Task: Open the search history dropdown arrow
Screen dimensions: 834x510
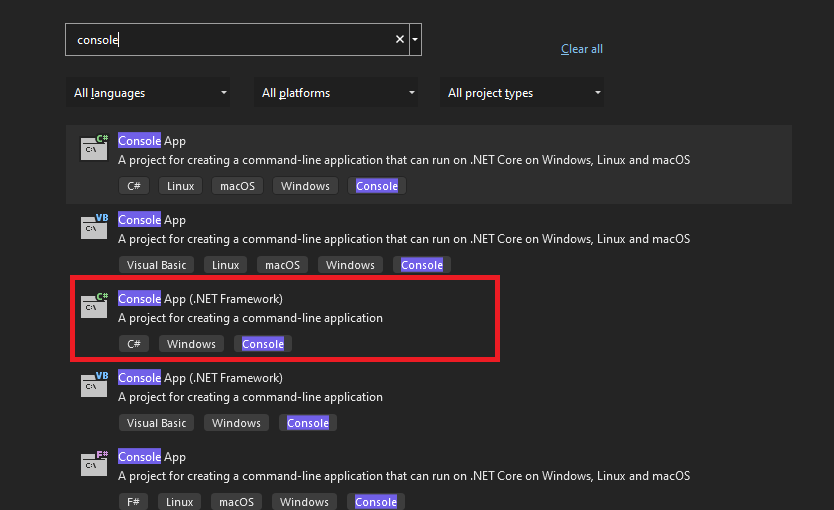Action: point(415,39)
